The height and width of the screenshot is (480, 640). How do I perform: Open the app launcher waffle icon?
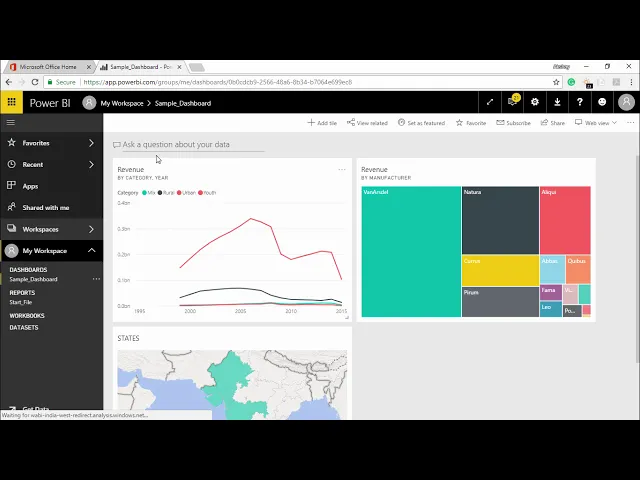pos(11,102)
